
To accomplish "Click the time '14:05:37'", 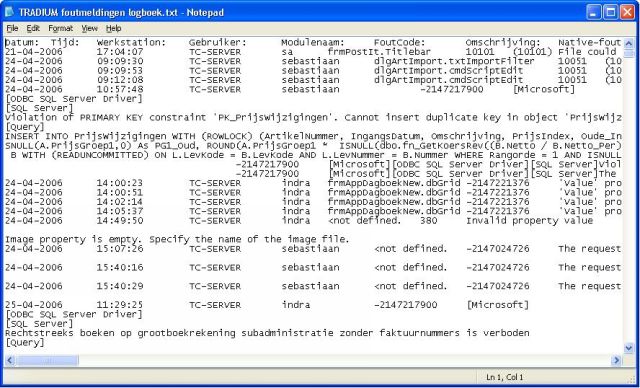I will click(x=120, y=211).
